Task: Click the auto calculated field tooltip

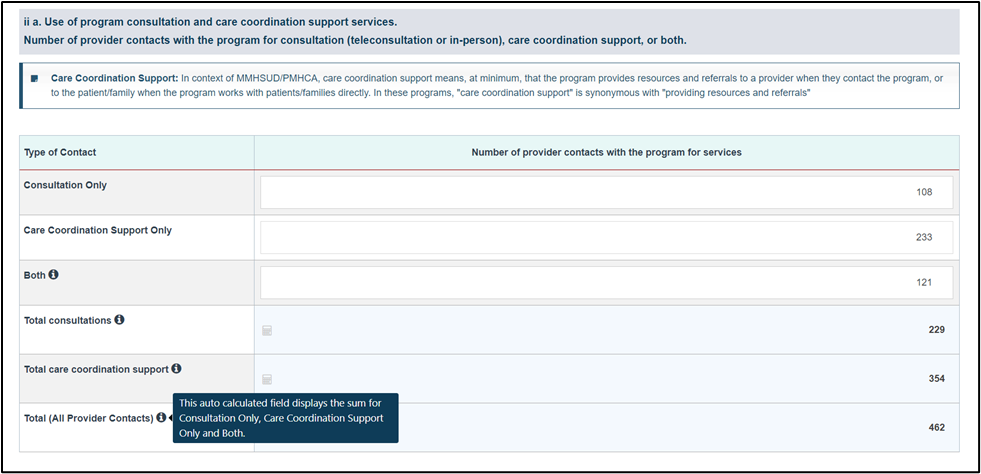Action: point(285,418)
